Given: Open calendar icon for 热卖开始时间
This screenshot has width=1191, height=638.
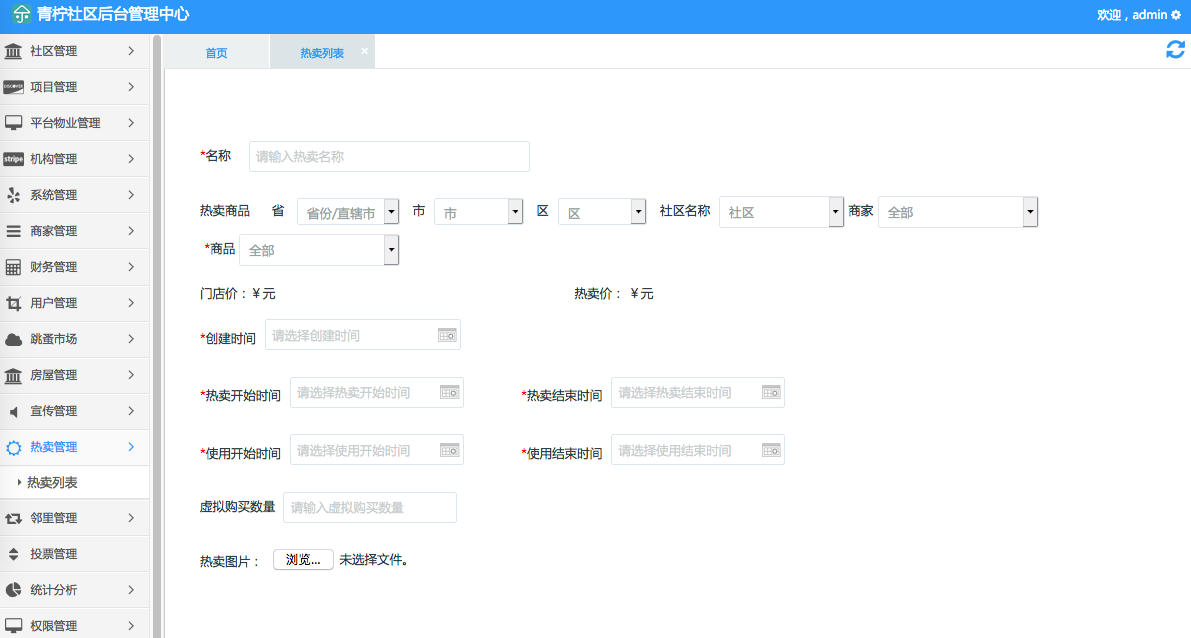Looking at the screenshot, I should click(x=450, y=393).
